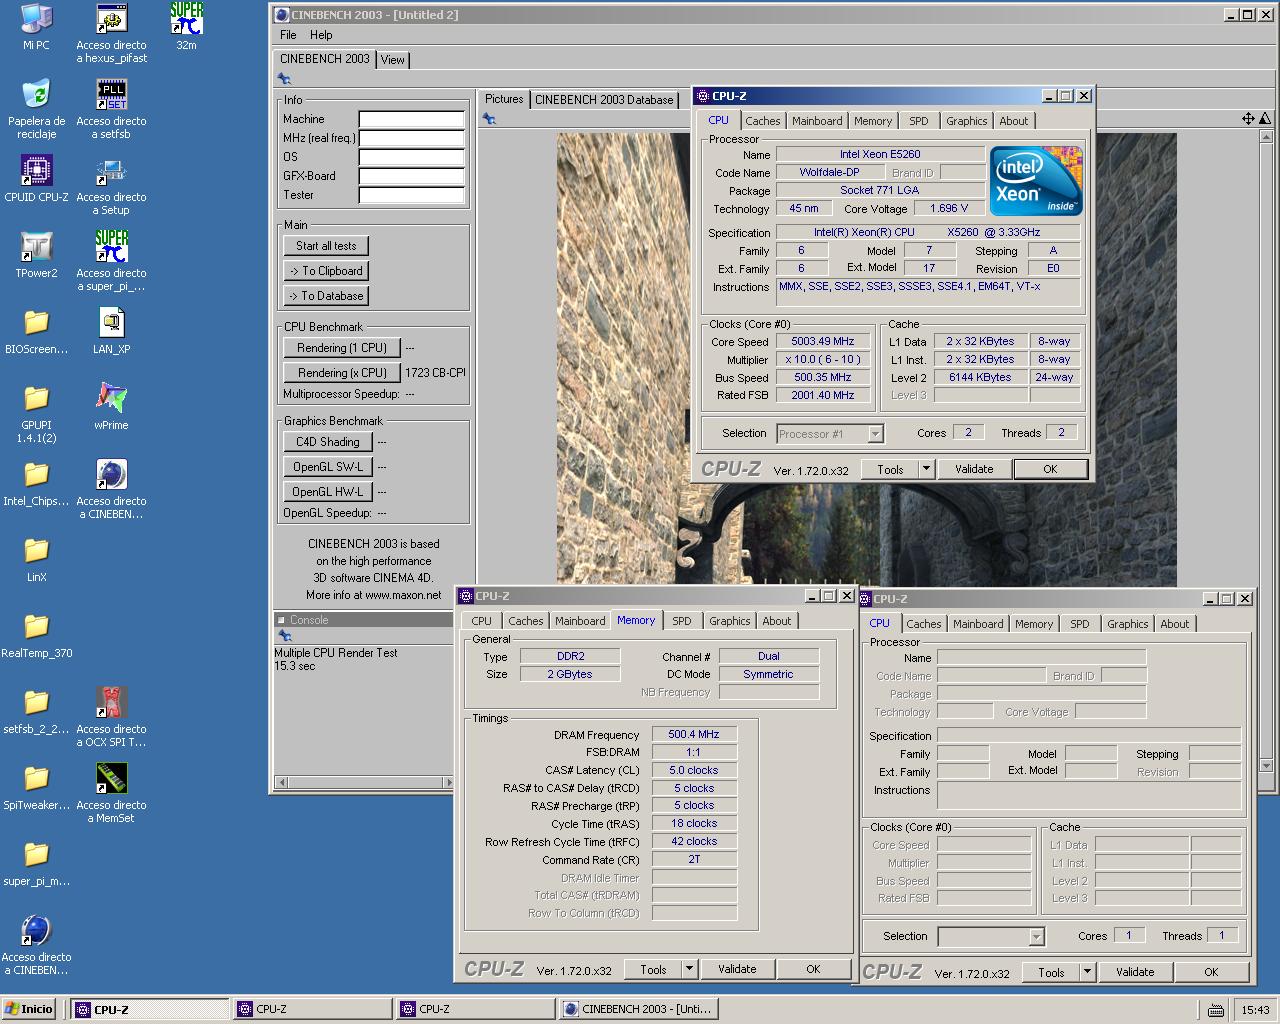
Task: Open Graphics tab in empty CPU-Z window
Action: [x=1127, y=624]
